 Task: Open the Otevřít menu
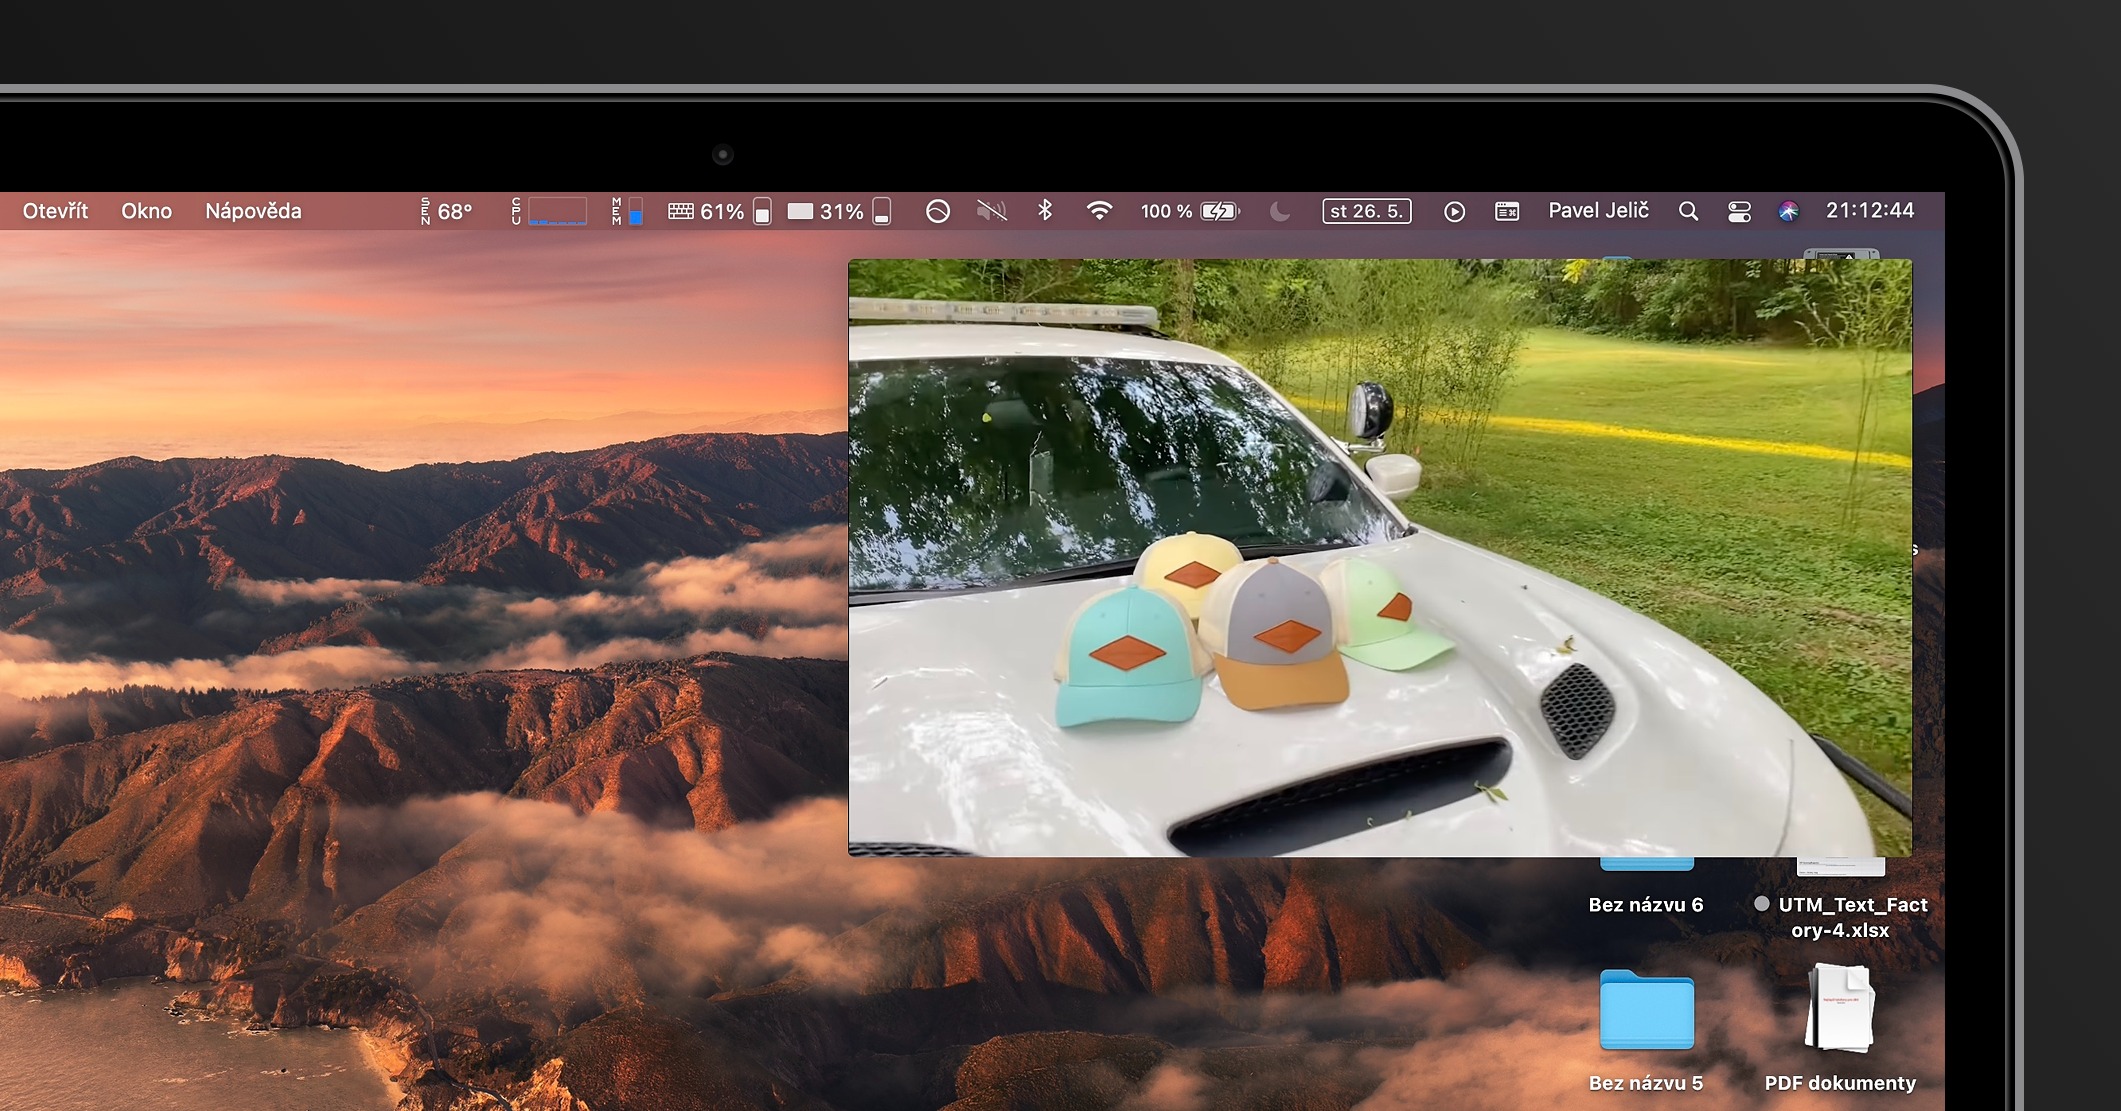[x=55, y=211]
